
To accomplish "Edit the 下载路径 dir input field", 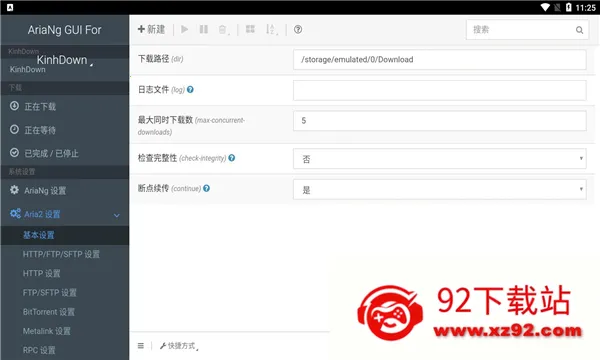I will 440,59.
